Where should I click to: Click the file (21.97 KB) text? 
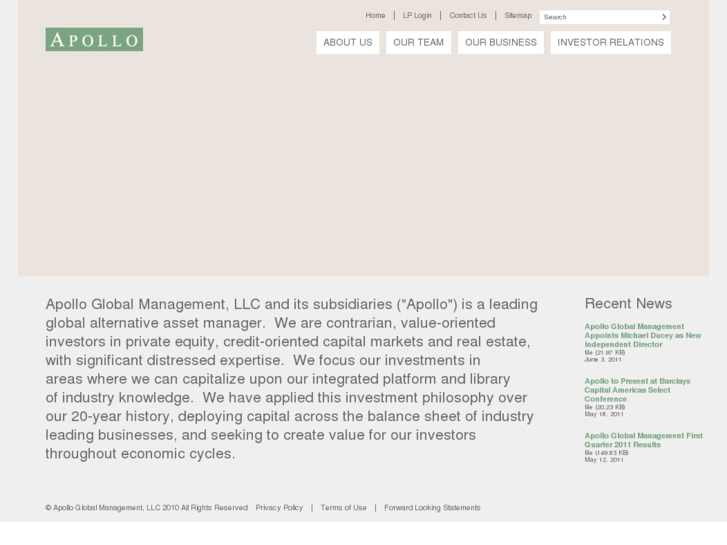tap(605, 353)
